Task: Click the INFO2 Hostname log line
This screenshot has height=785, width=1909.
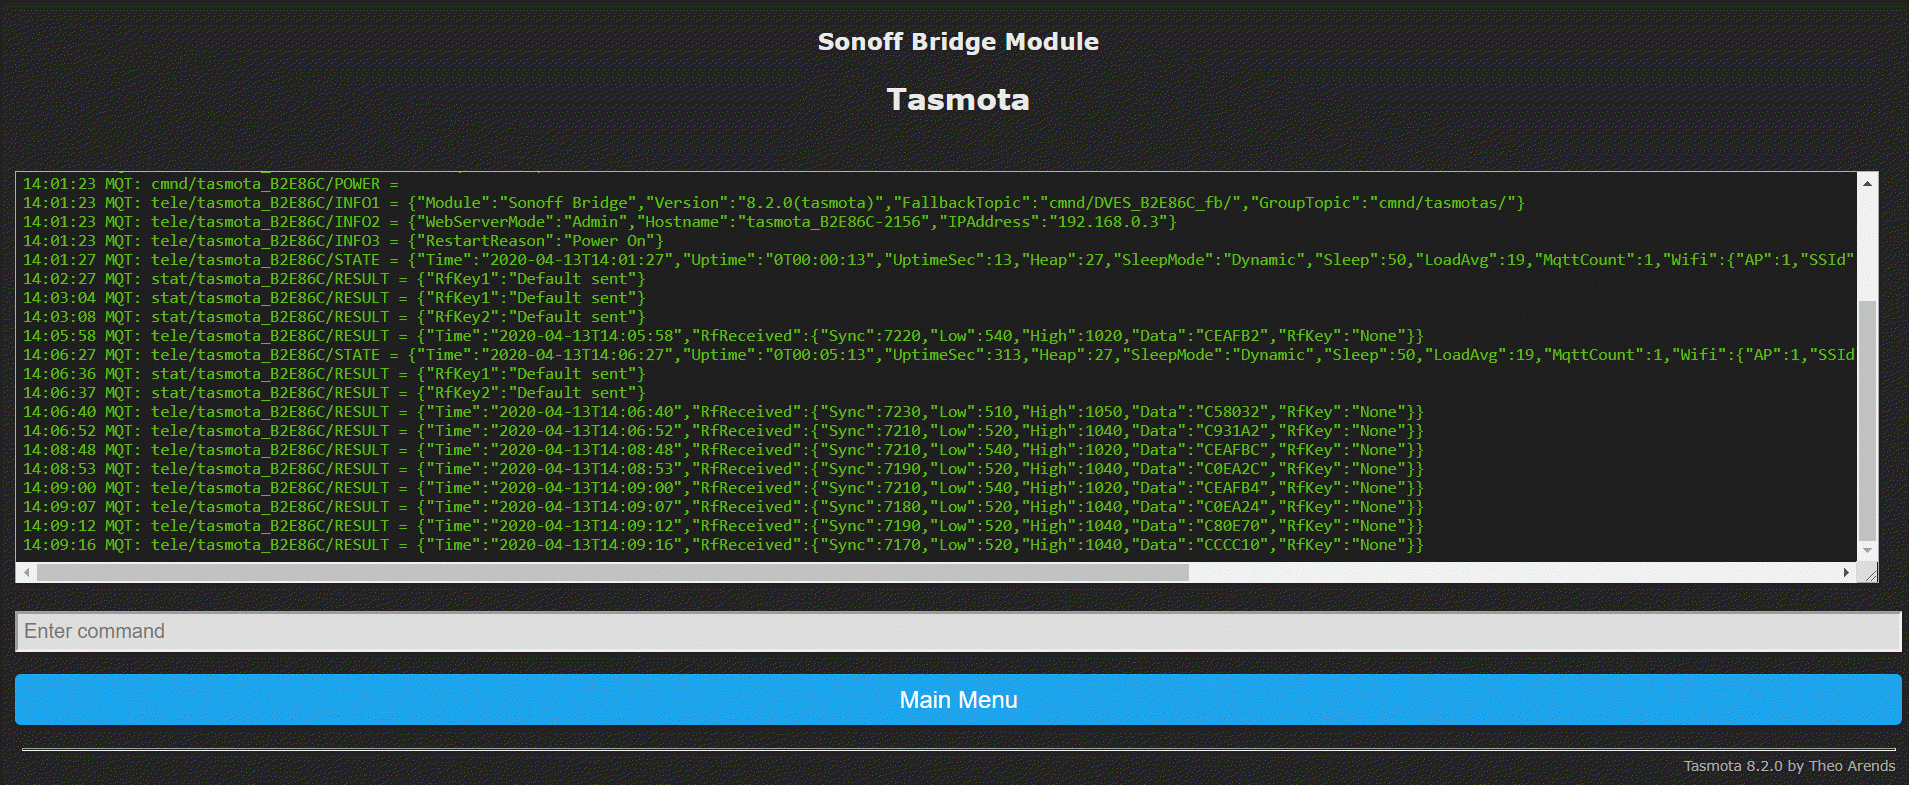Action: tap(599, 222)
